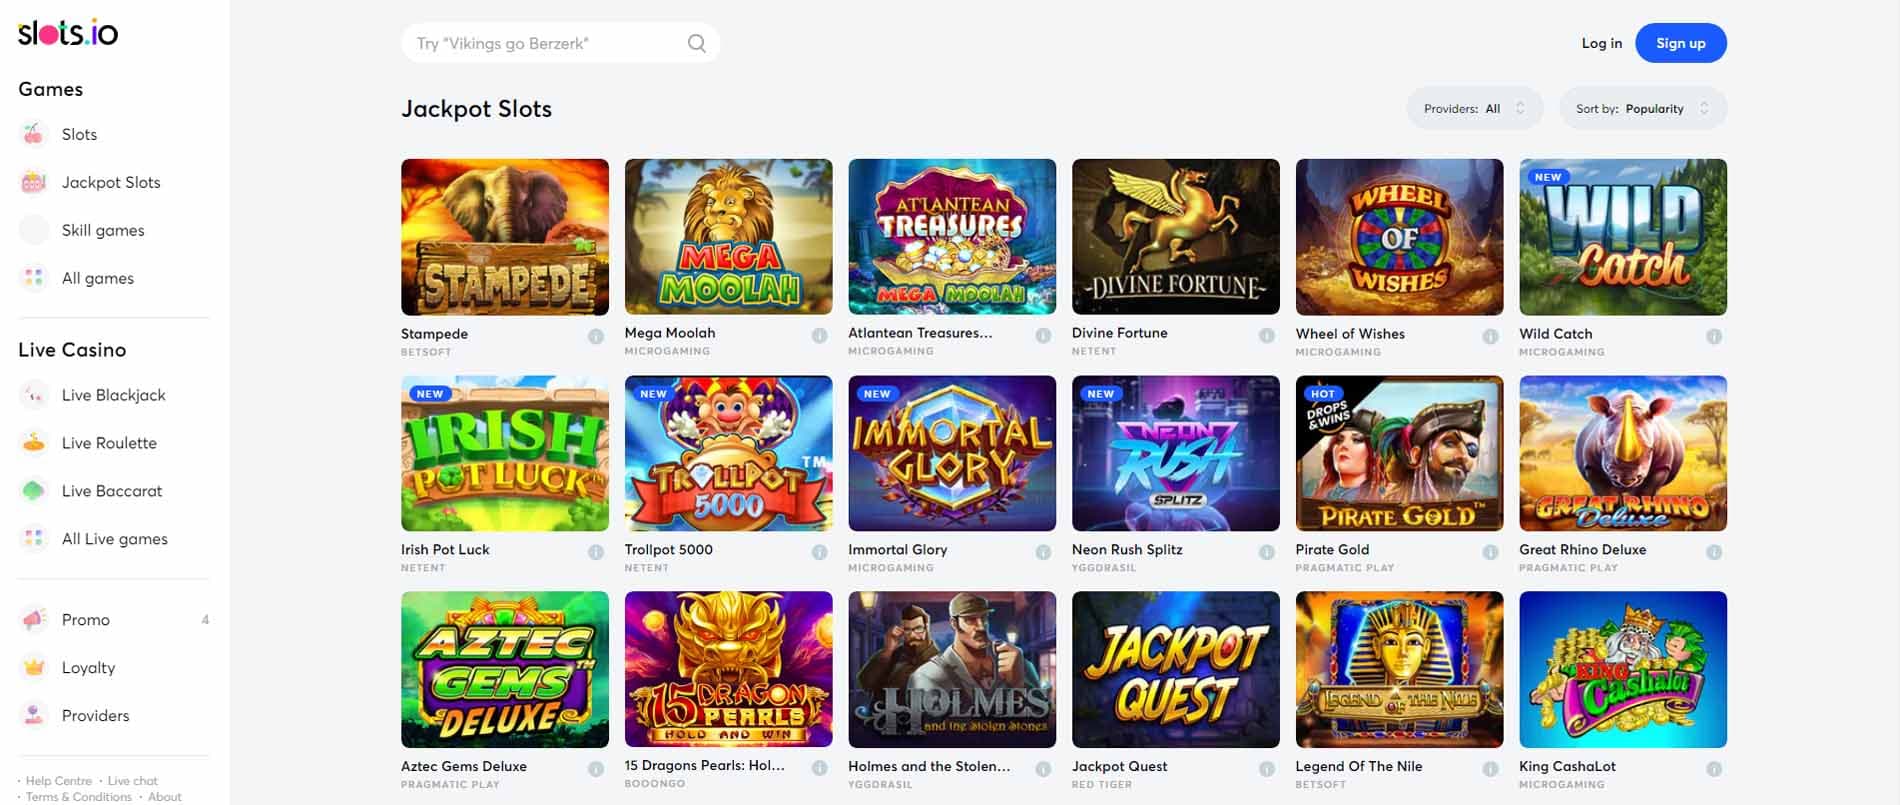Click the Promo megaphone icon
Viewport: 1900px width, 805px height.
point(34,620)
